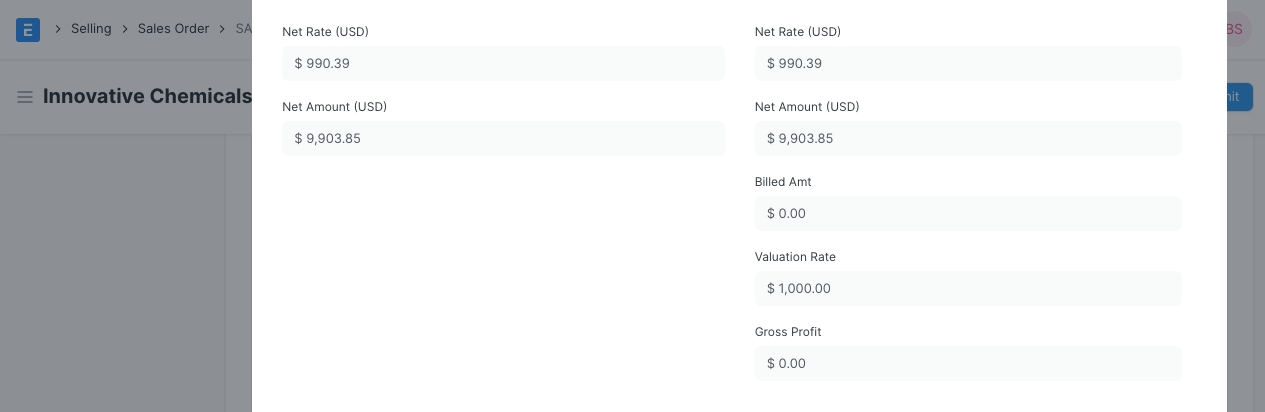This screenshot has height=412, width=1265.
Task: Click the Innovative Chemicals document title
Action: pos(147,97)
